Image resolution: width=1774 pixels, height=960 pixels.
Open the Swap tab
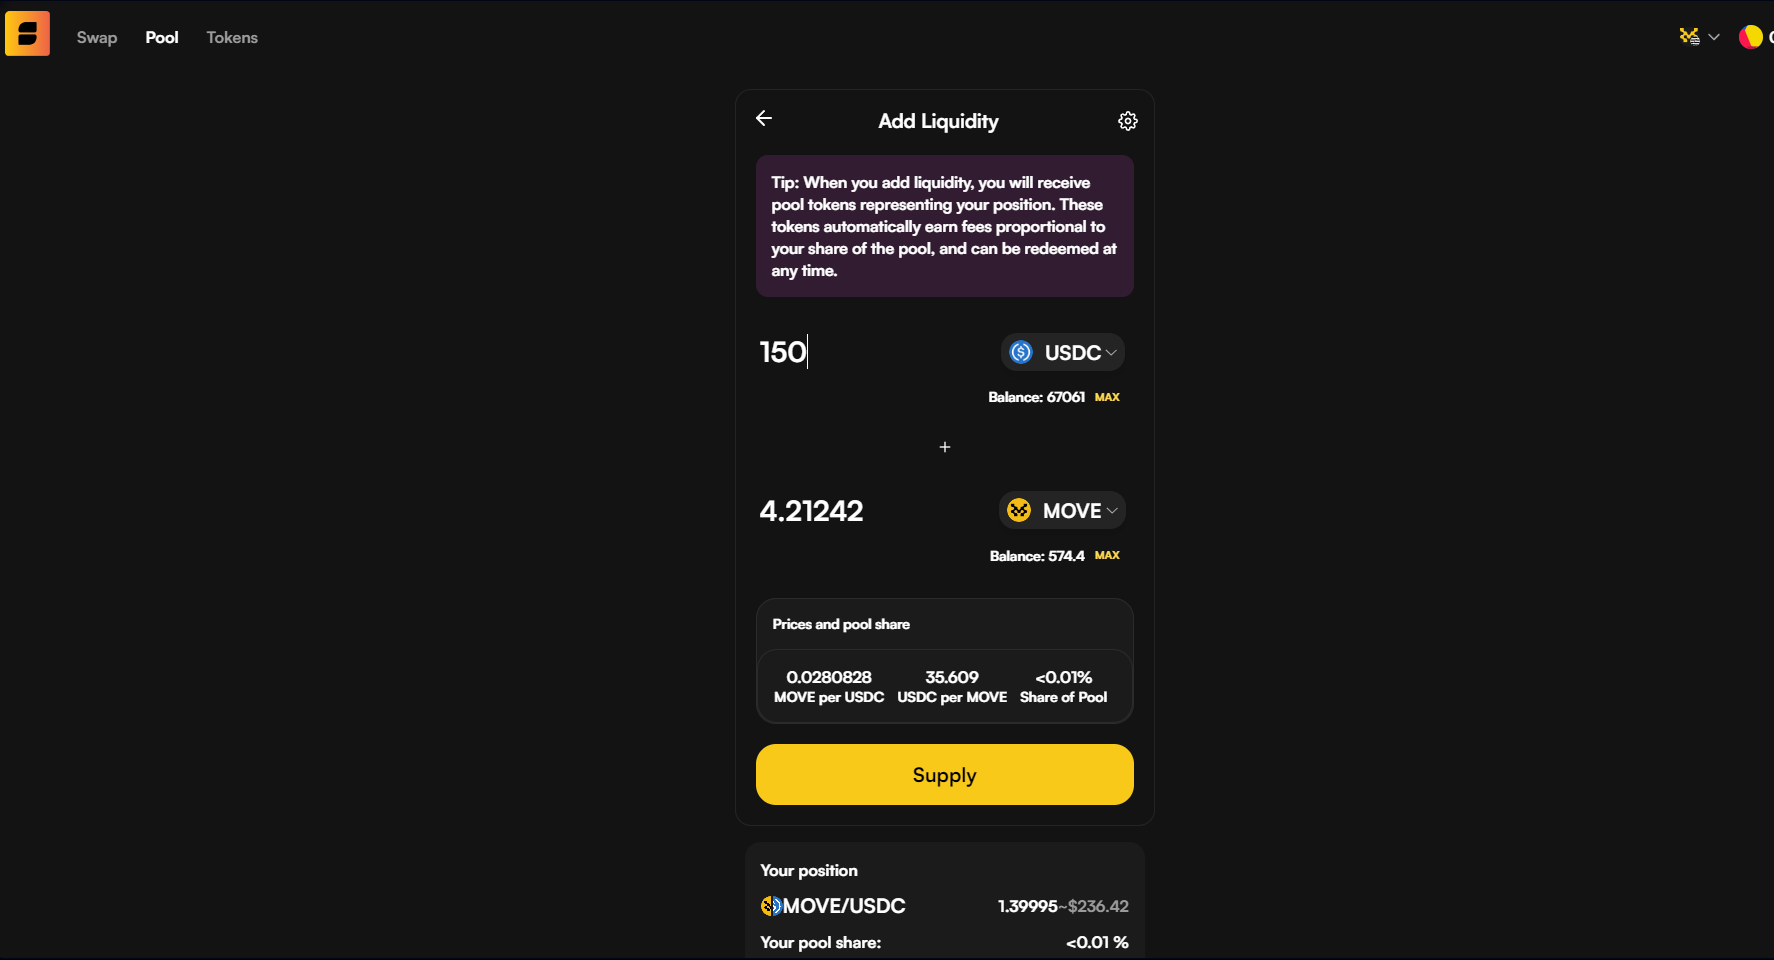(97, 37)
